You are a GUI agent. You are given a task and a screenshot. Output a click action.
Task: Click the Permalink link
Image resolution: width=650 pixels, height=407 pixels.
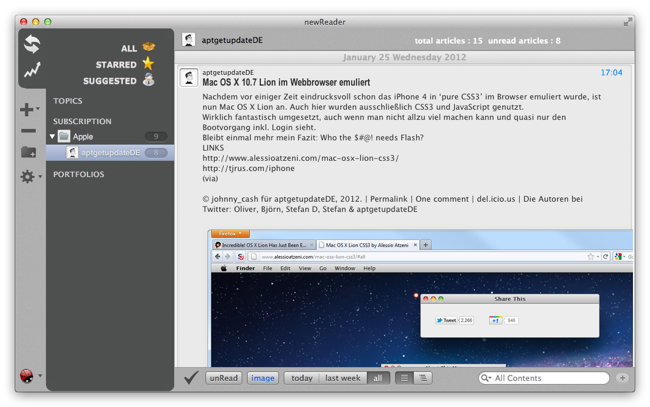pos(389,199)
